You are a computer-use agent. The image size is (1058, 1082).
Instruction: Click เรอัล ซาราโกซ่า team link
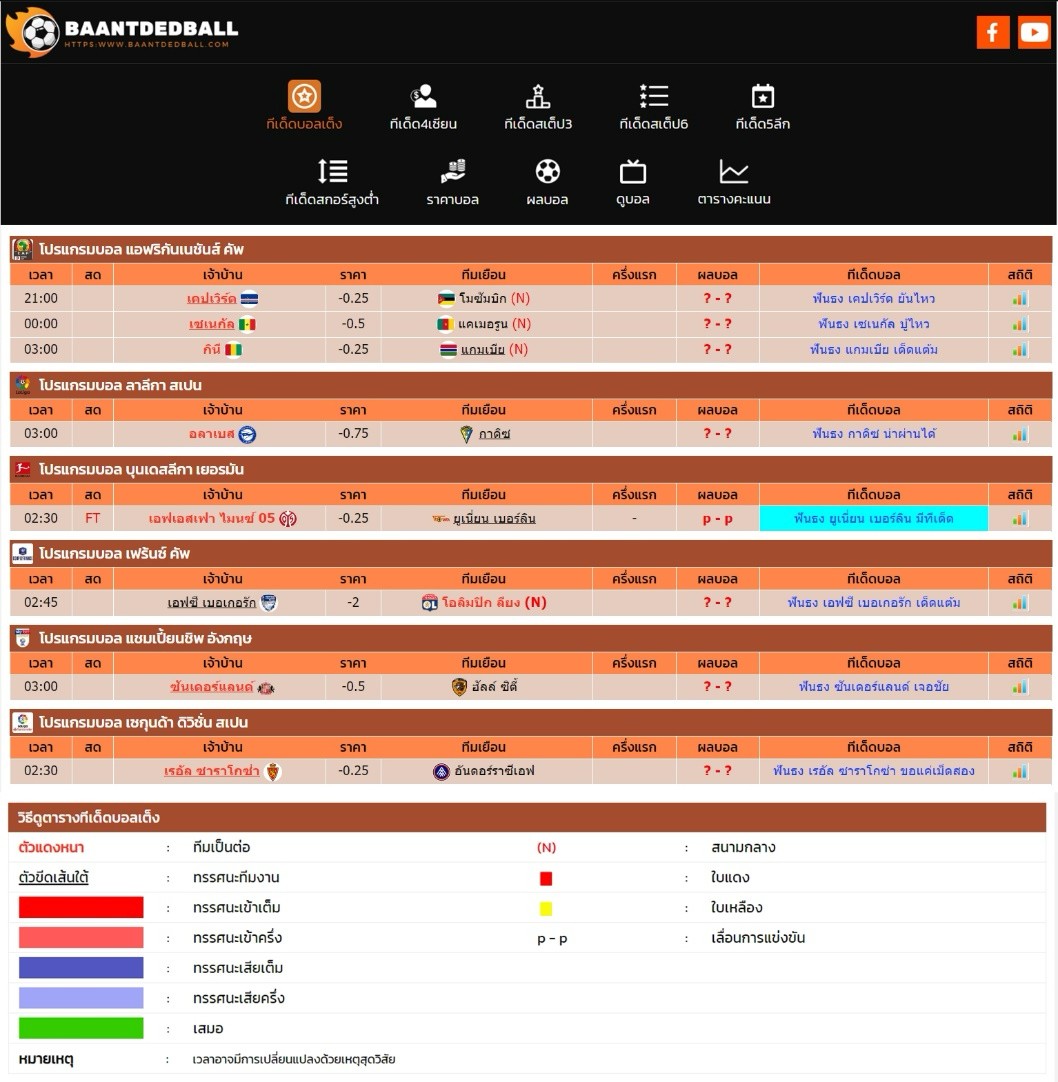[212, 771]
